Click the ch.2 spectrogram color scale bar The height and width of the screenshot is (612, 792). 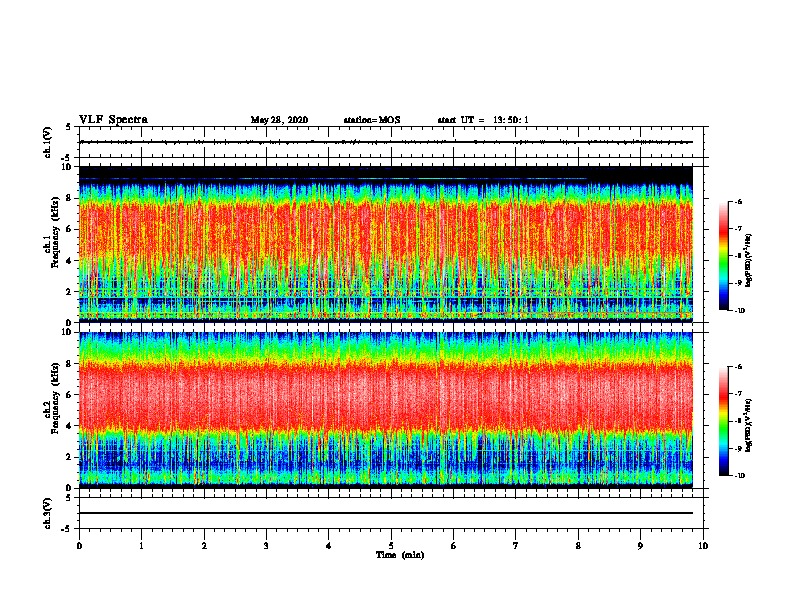(x=723, y=421)
